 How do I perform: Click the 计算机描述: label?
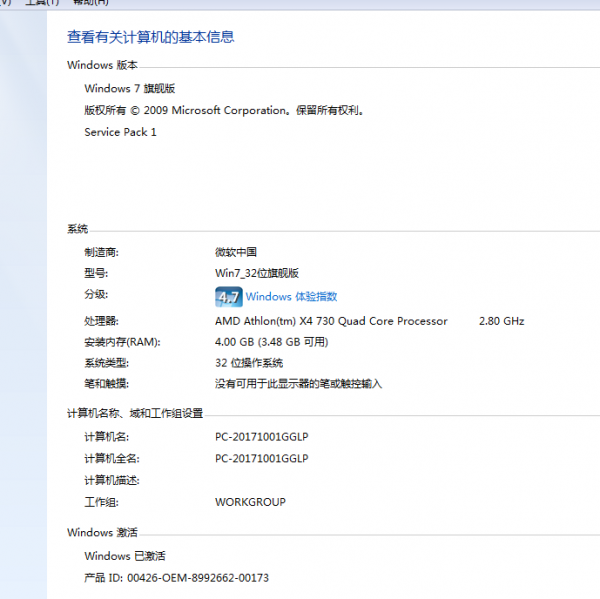click(x=112, y=480)
